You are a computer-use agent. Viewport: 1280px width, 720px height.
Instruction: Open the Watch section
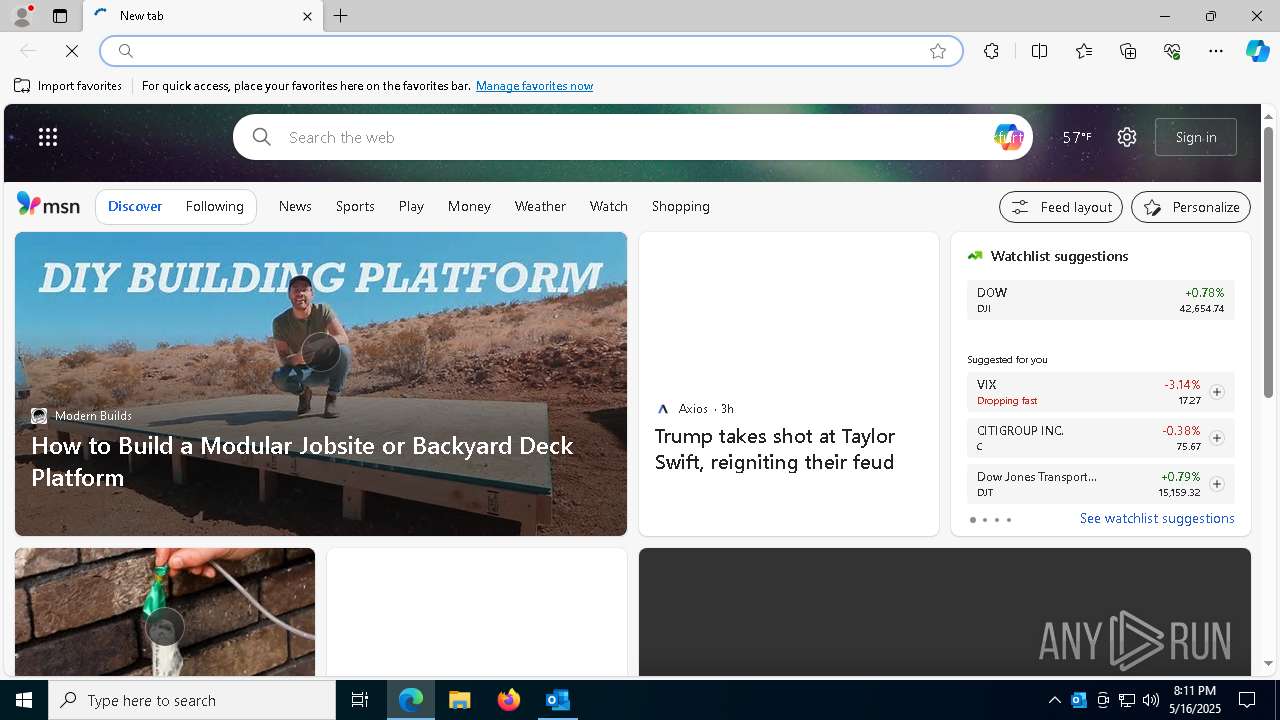[x=609, y=206]
